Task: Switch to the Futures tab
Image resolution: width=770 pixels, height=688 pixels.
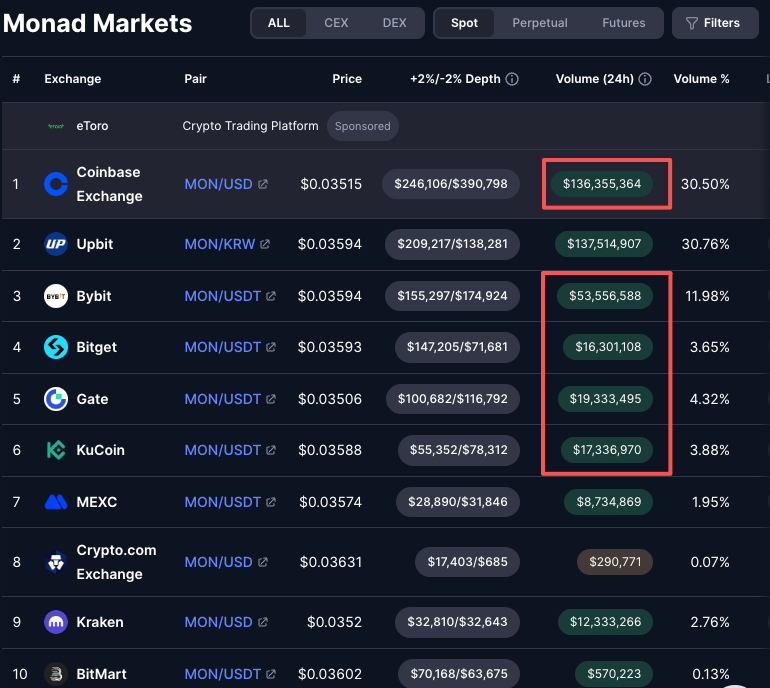Action: (624, 23)
